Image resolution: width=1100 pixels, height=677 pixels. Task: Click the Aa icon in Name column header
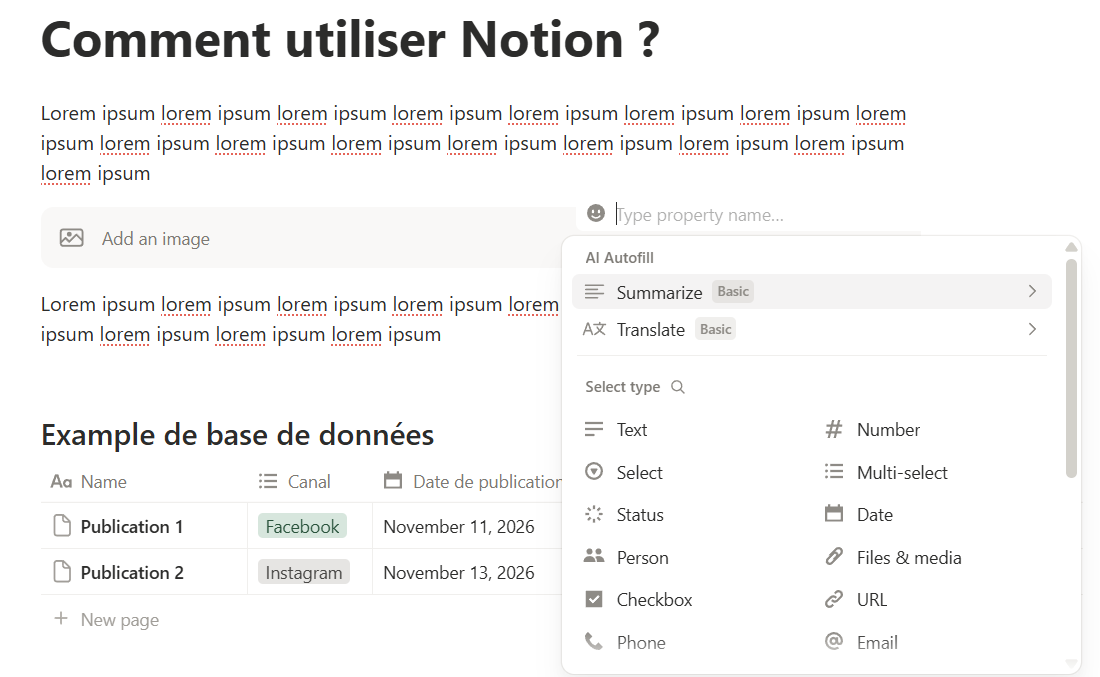pyautogui.click(x=61, y=481)
